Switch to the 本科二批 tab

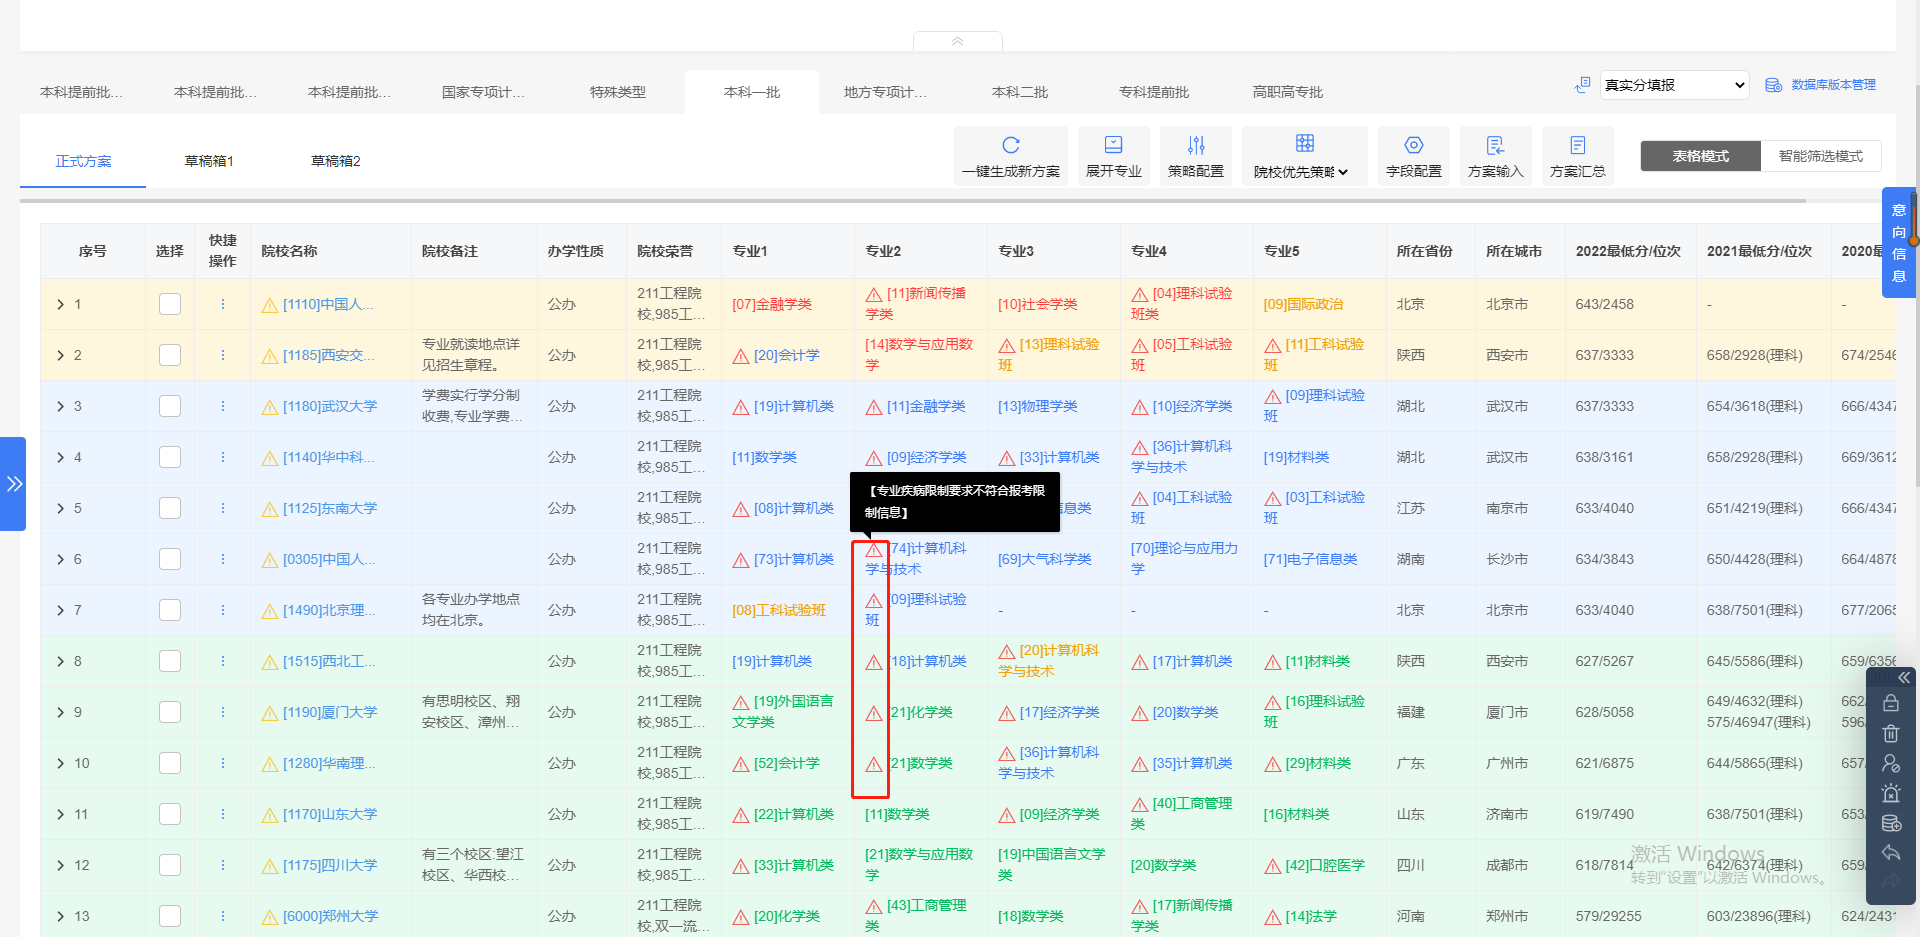coord(1019,91)
